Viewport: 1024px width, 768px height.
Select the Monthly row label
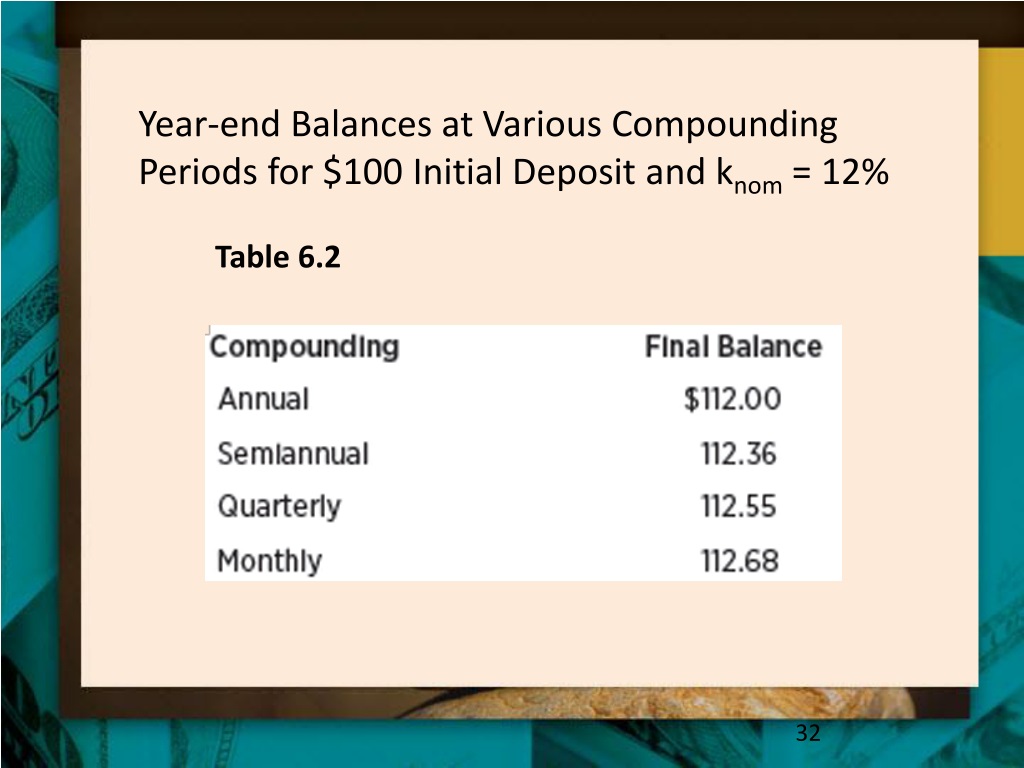pyautogui.click(x=270, y=561)
